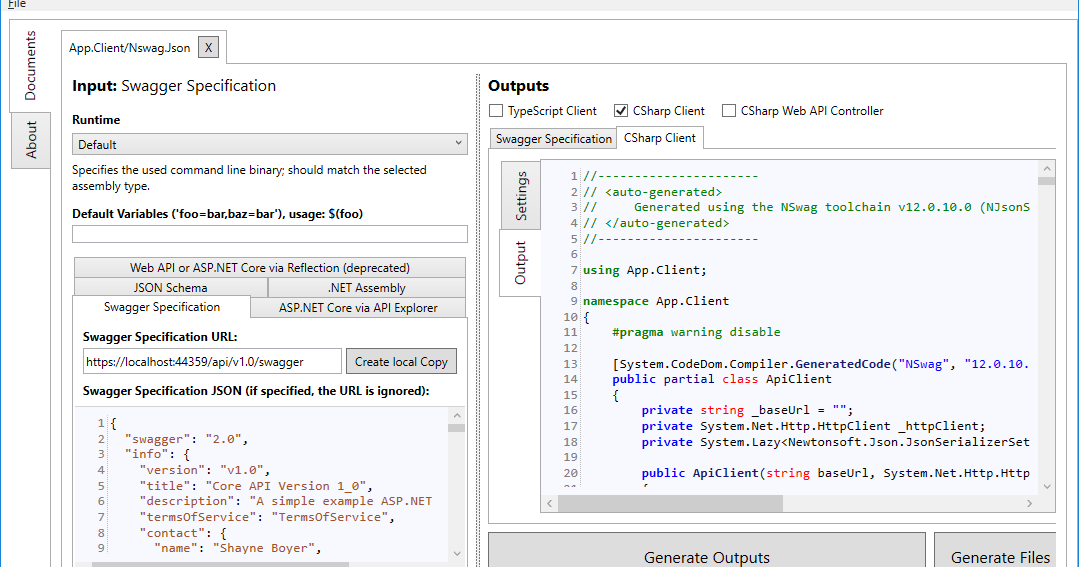Uncheck the CSharp Client checkbox
1079x567 pixels.
point(621,111)
